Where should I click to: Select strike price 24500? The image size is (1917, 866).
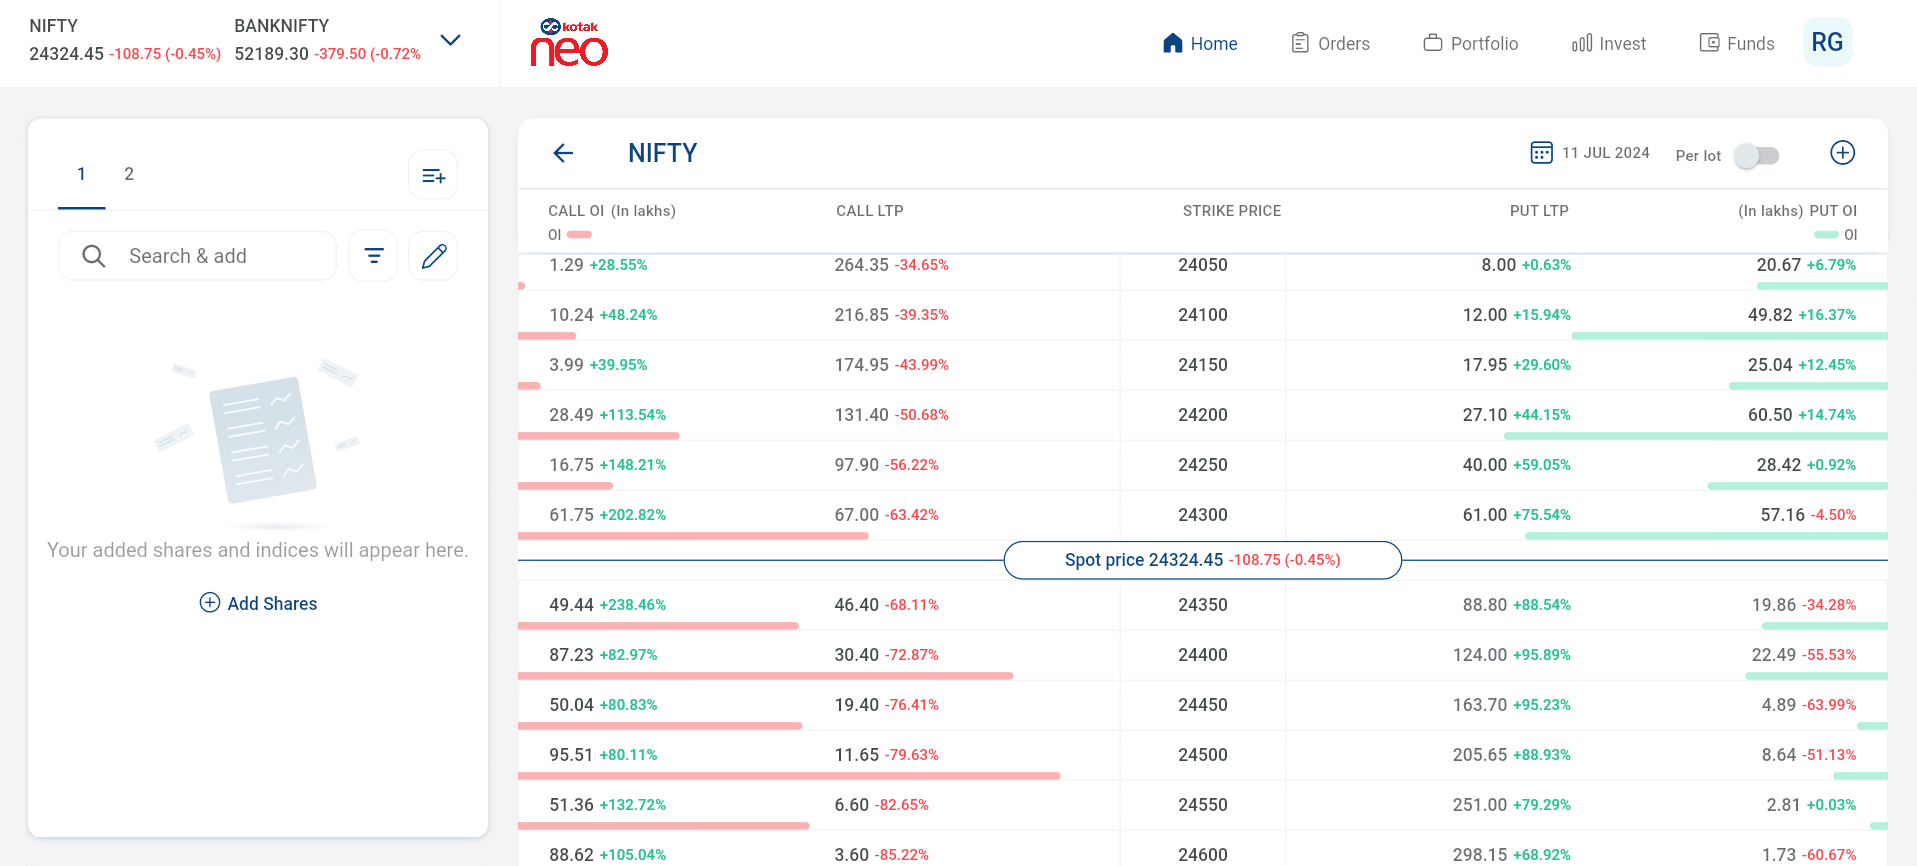click(x=1202, y=755)
